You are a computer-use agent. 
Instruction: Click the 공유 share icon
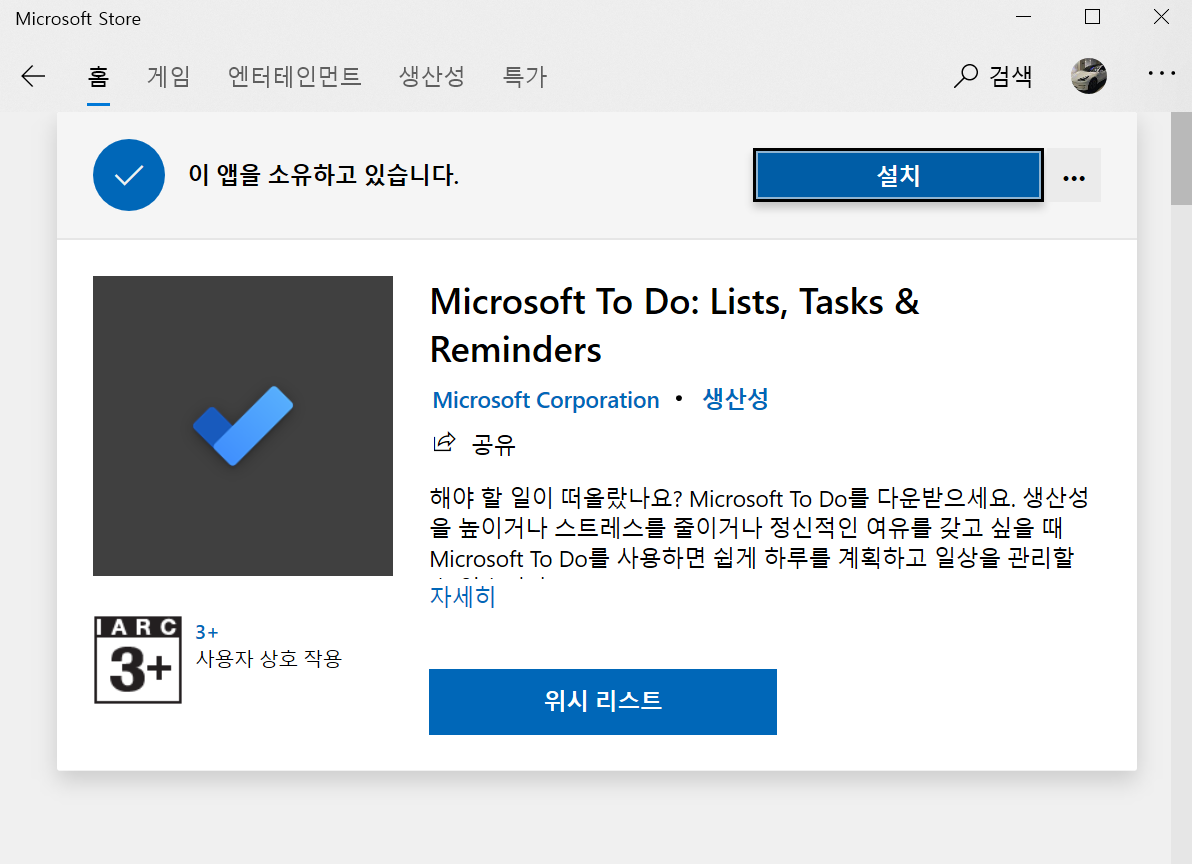tap(444, 442)
